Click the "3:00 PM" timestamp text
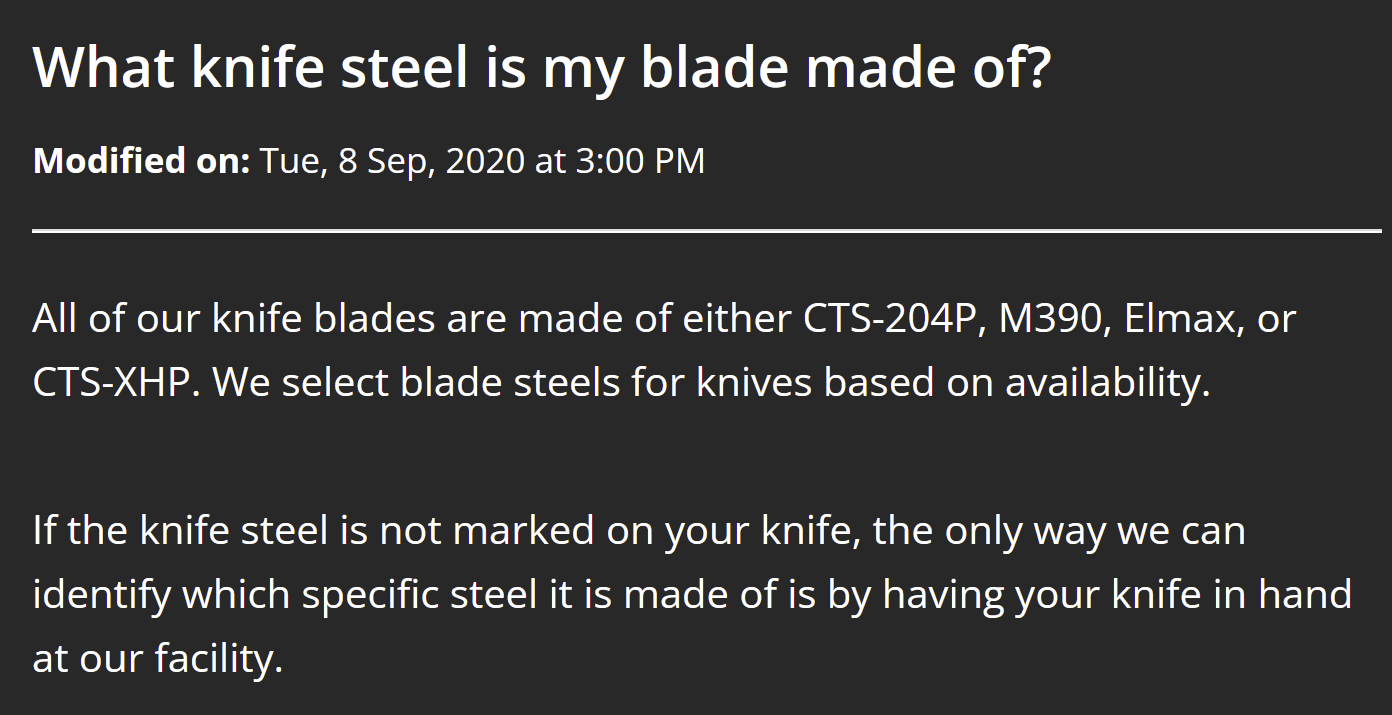This screenshot has width=1392, height=715. tap(640, 161)
